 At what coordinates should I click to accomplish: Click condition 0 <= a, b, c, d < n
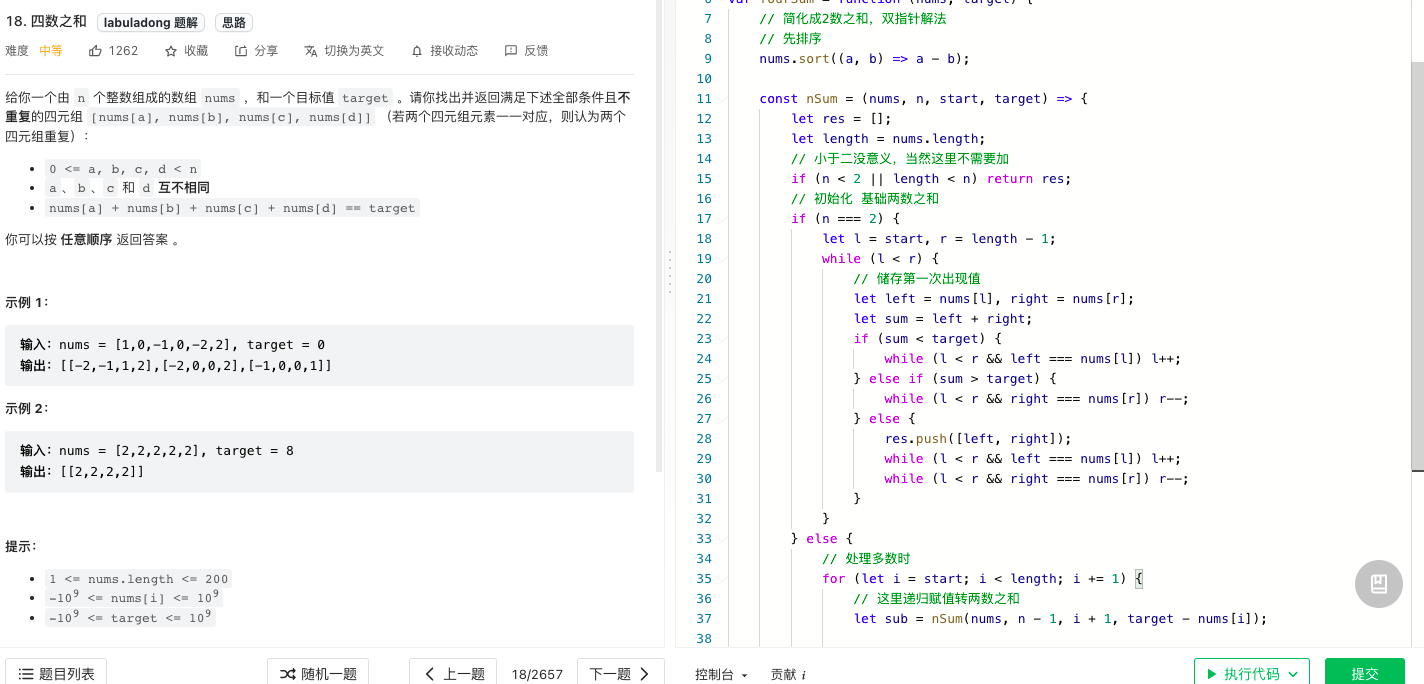[x=124, y=168]
